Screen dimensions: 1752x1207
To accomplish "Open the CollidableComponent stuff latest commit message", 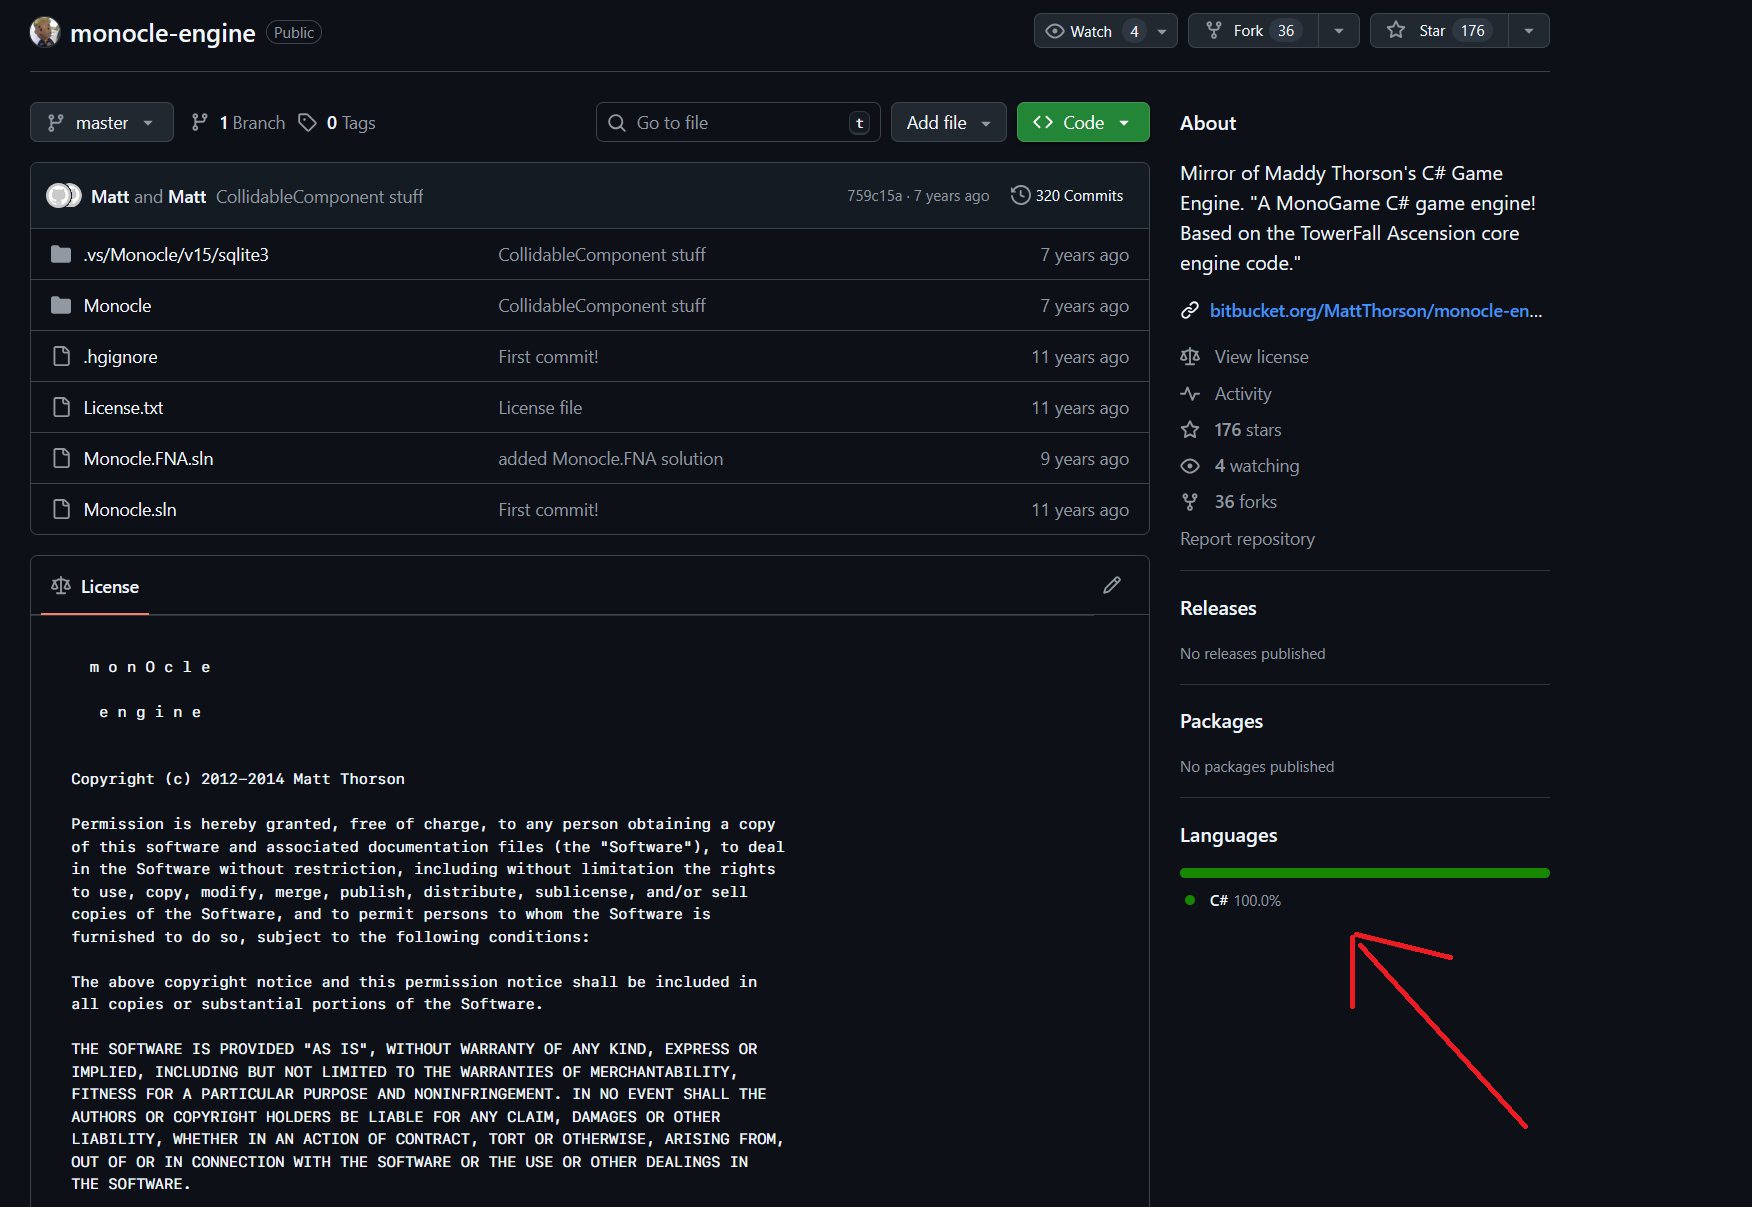I will point(319,197).
